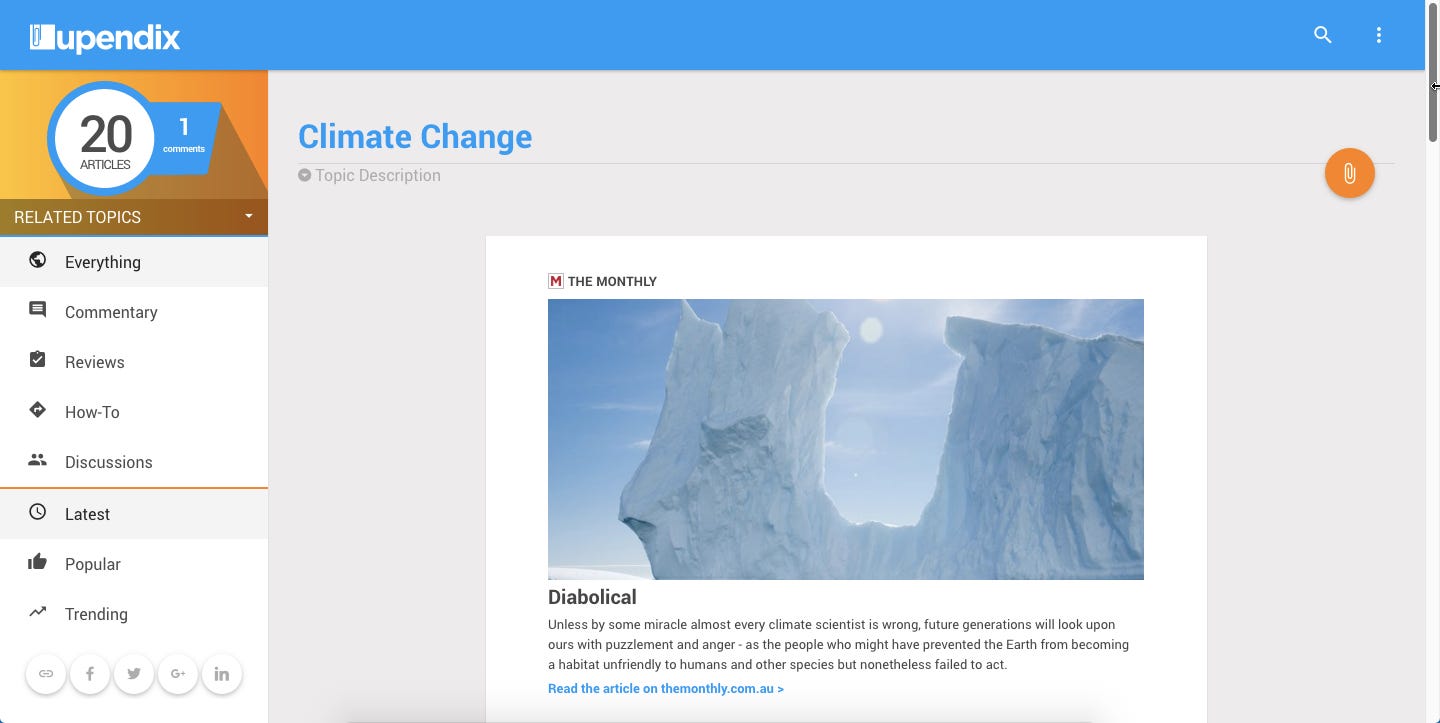Share topic on LinkedIn

point(222,674)
